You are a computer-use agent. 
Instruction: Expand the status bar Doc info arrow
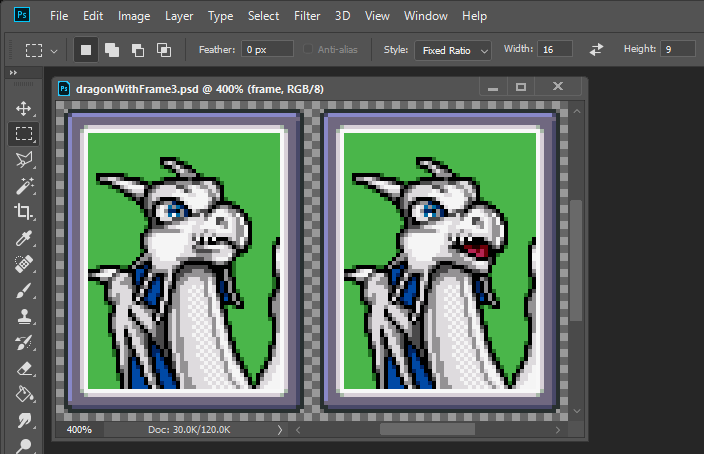279,429
